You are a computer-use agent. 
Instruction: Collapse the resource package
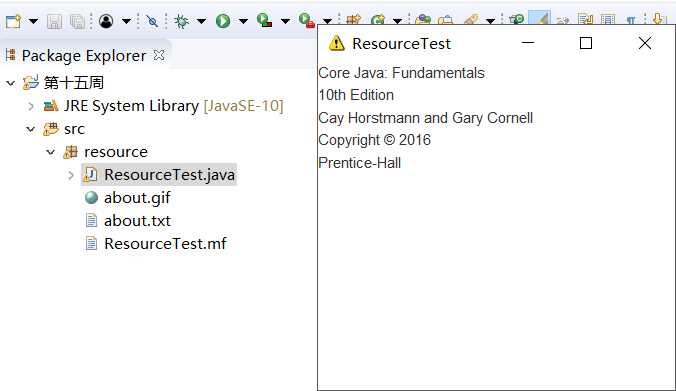[50, 152]
